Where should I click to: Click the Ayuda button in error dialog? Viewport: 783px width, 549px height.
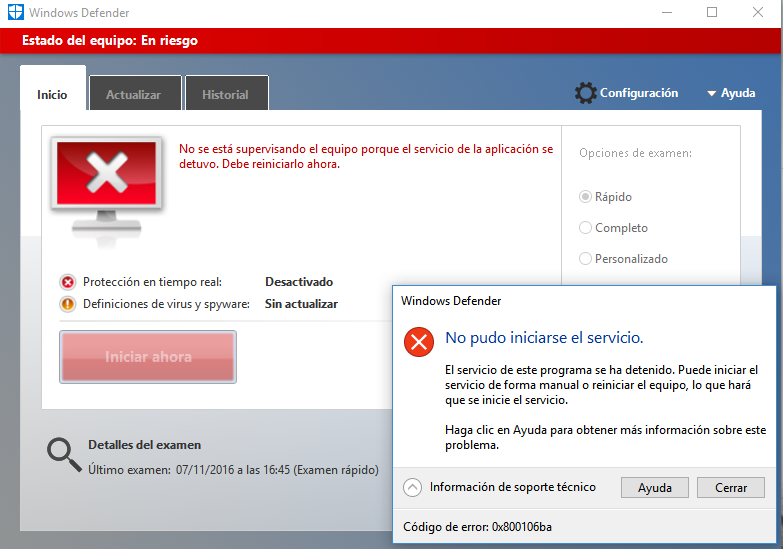click(x=655, y=488)
